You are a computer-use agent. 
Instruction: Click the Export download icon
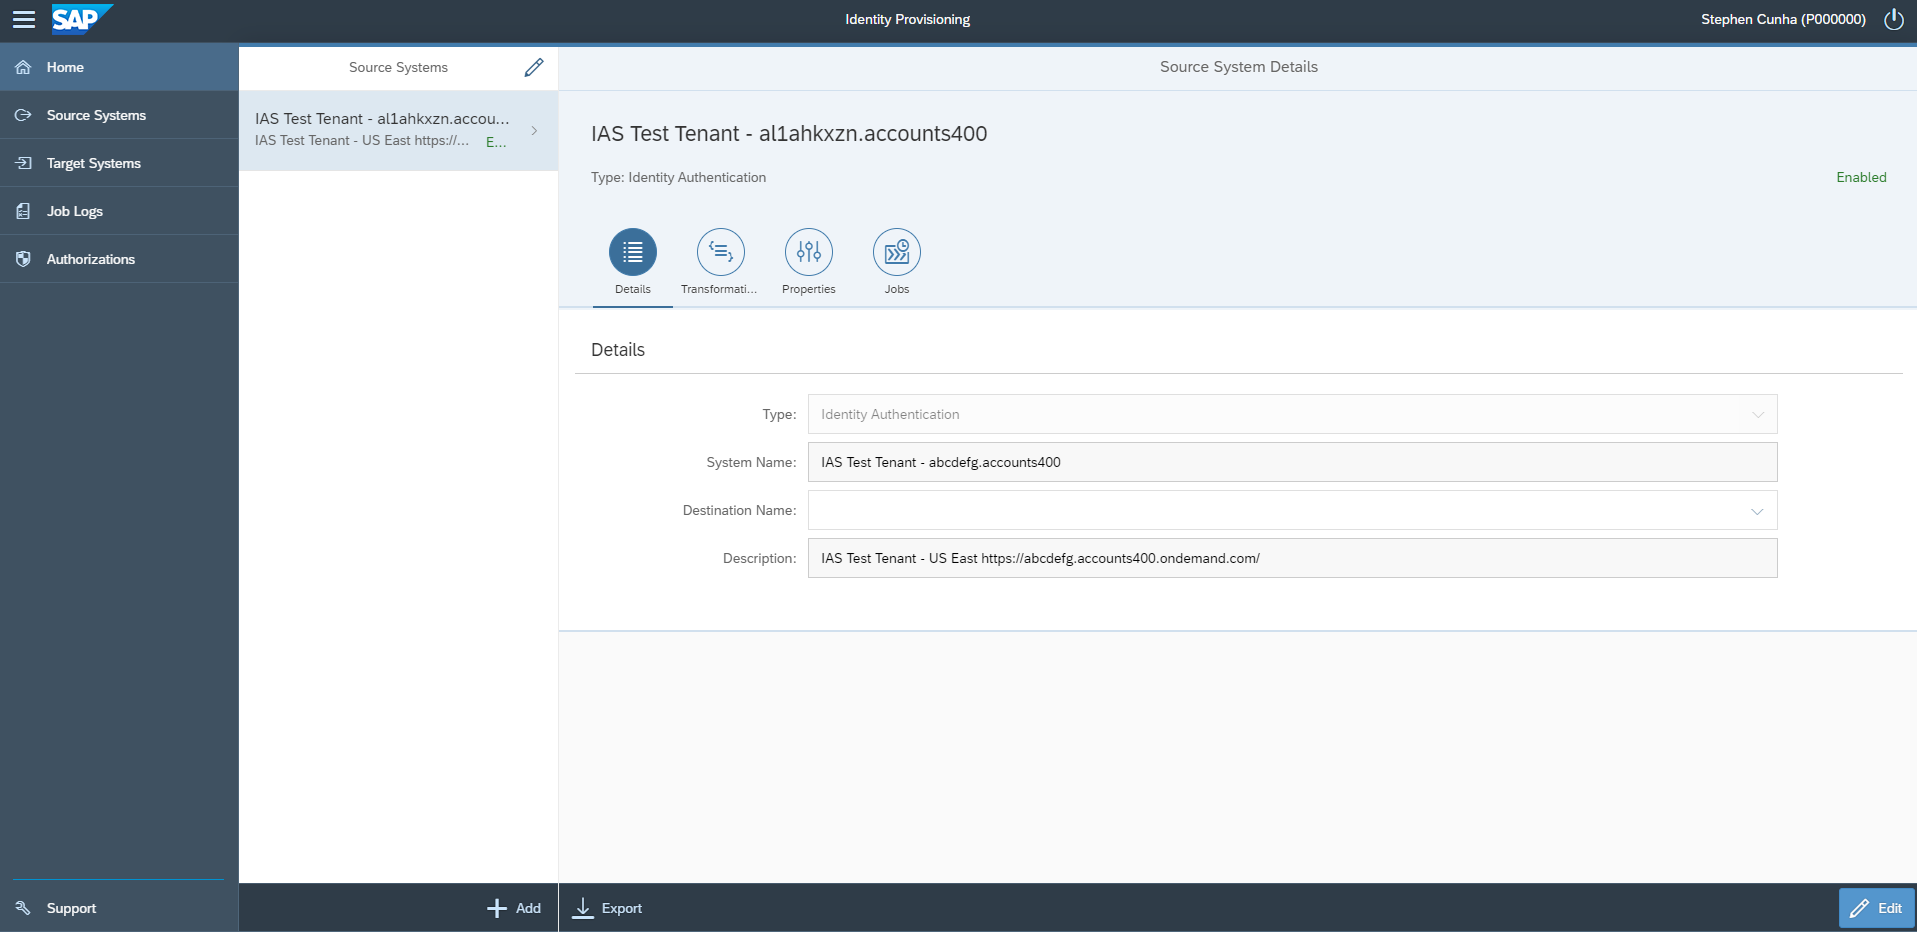pos(583,908)
